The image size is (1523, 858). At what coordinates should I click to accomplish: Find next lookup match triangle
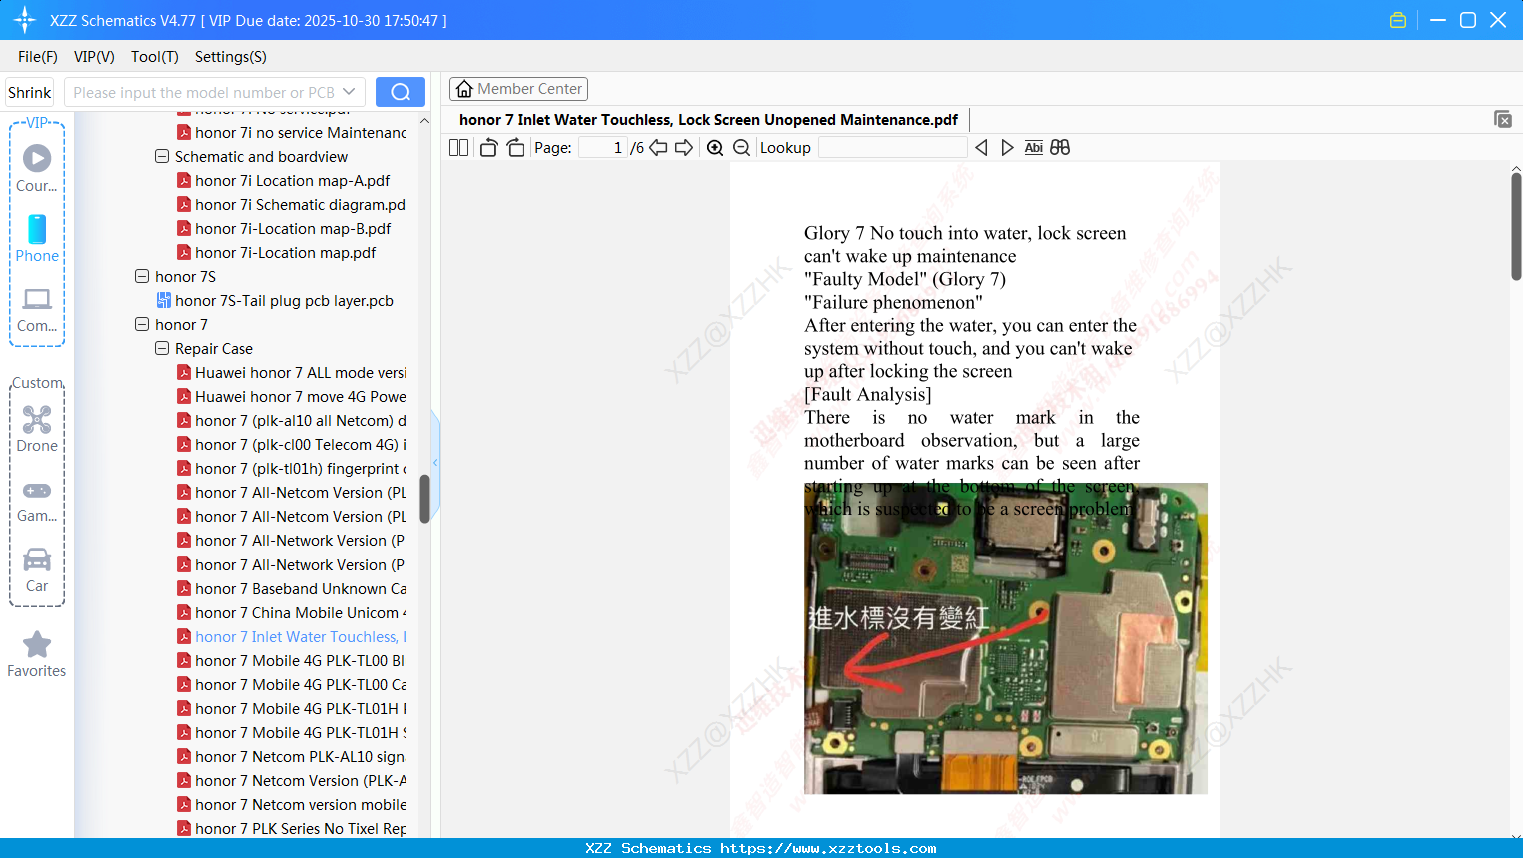[1007, 148]
